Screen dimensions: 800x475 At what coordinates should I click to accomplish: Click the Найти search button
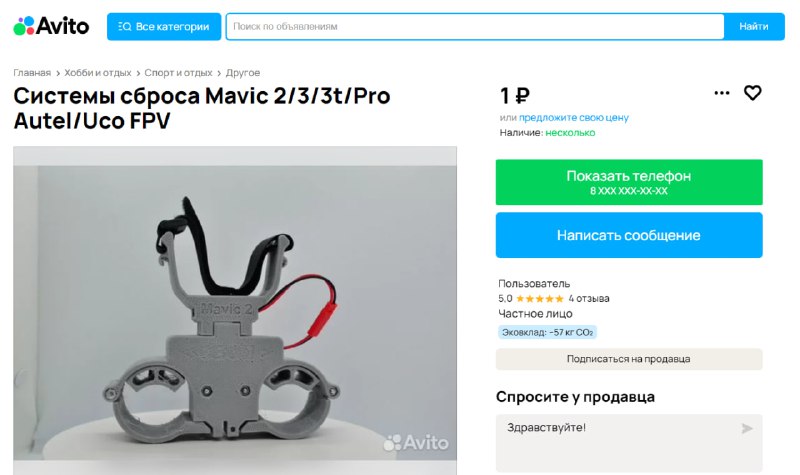(754, 27)
